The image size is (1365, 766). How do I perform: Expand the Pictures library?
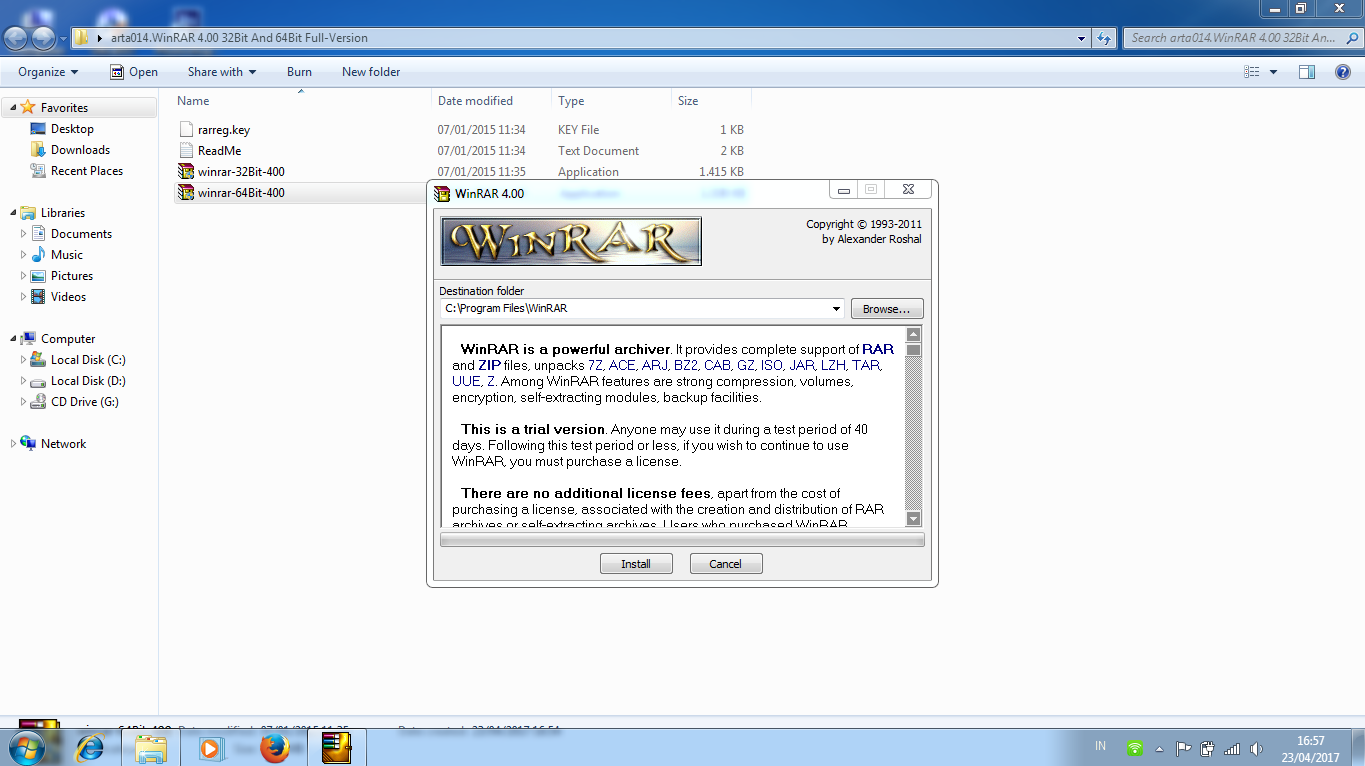pyautogui.click(x=25, y=276)
